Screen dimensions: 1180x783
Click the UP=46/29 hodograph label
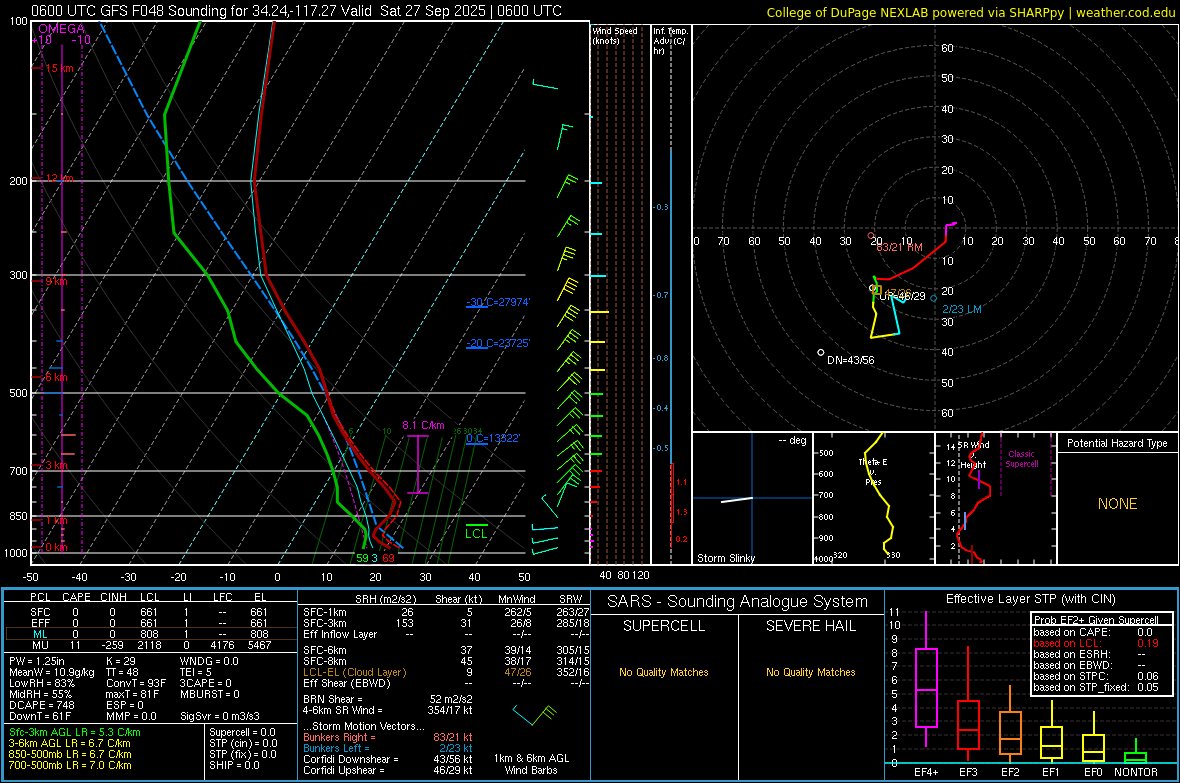click(x=902, y=296)
